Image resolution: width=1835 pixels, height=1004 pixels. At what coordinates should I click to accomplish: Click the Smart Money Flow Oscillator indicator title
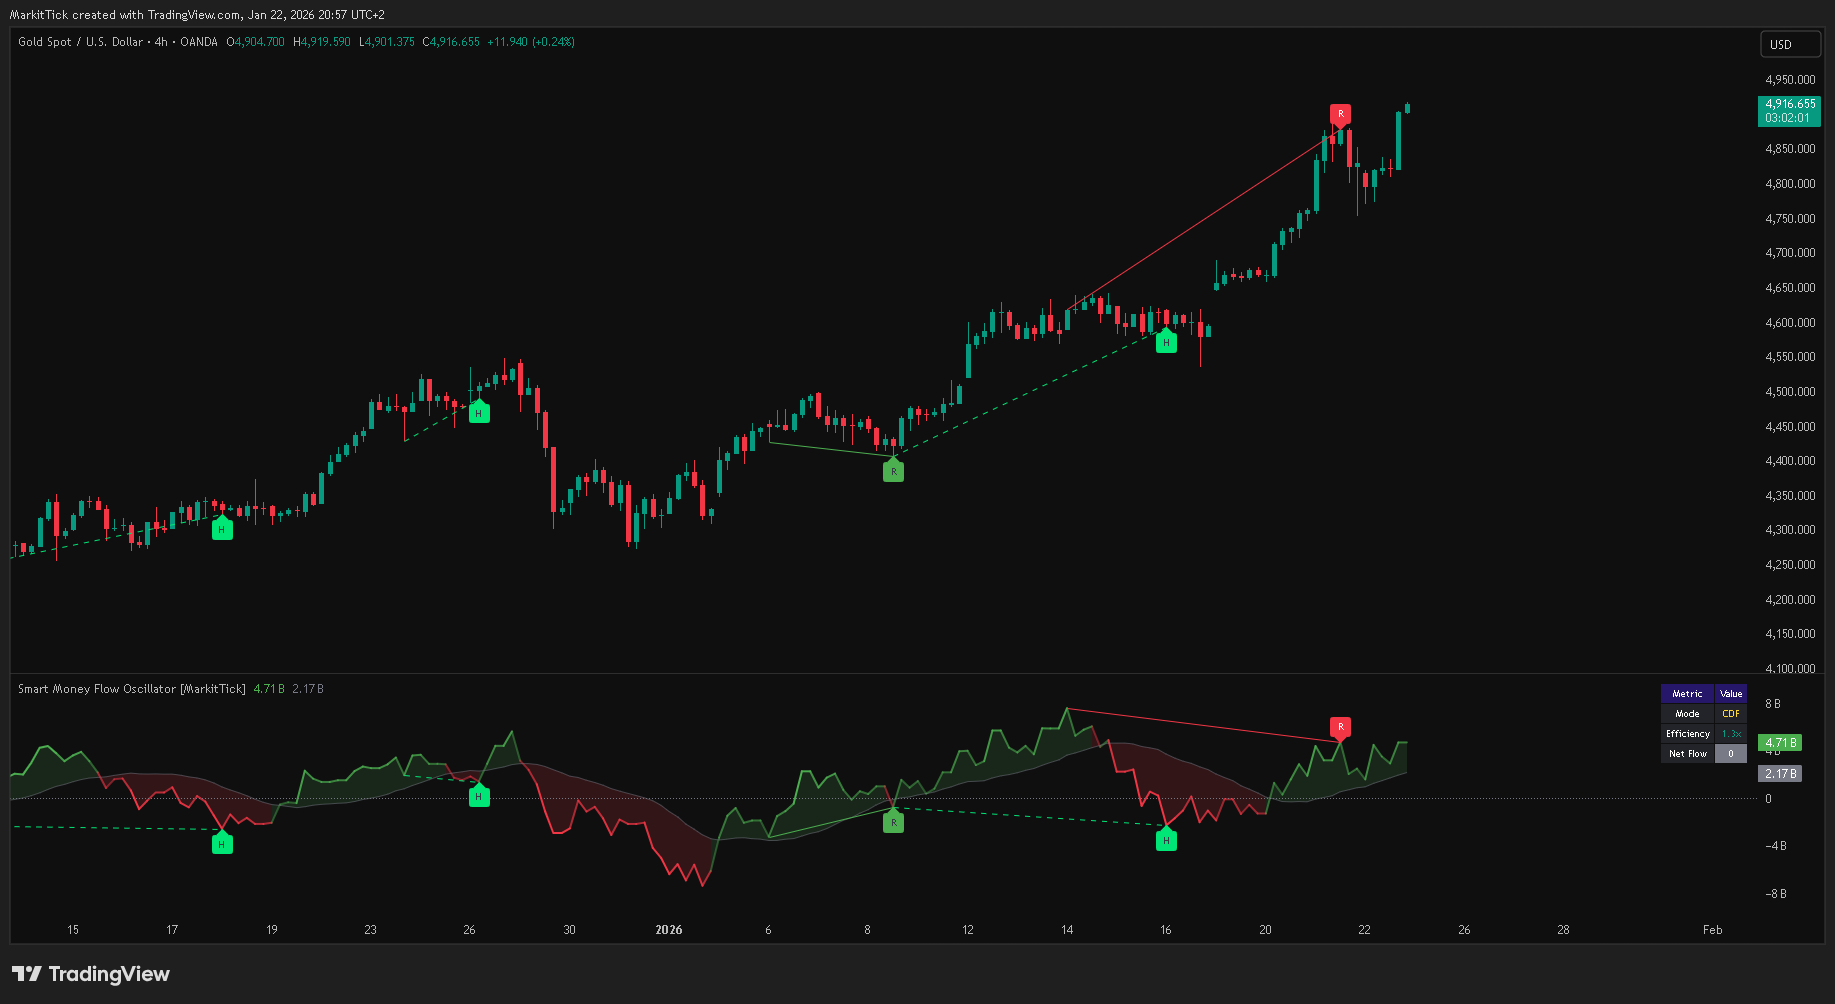click(132, 689)
